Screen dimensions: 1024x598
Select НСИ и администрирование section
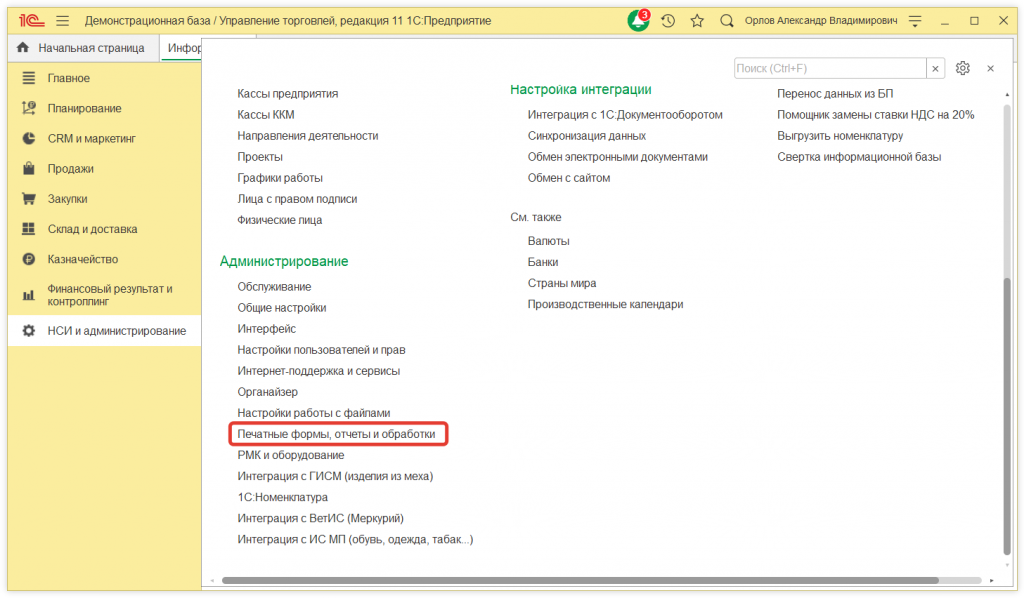click(x=116, y=331)
